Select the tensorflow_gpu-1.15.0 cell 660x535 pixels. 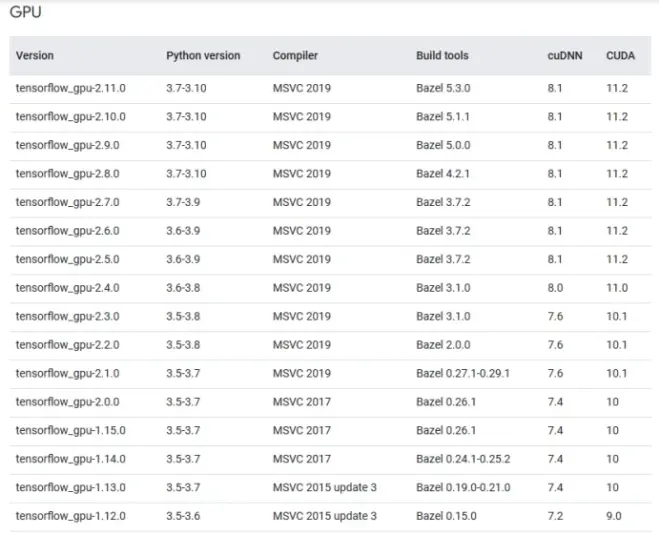click(70, 430)
